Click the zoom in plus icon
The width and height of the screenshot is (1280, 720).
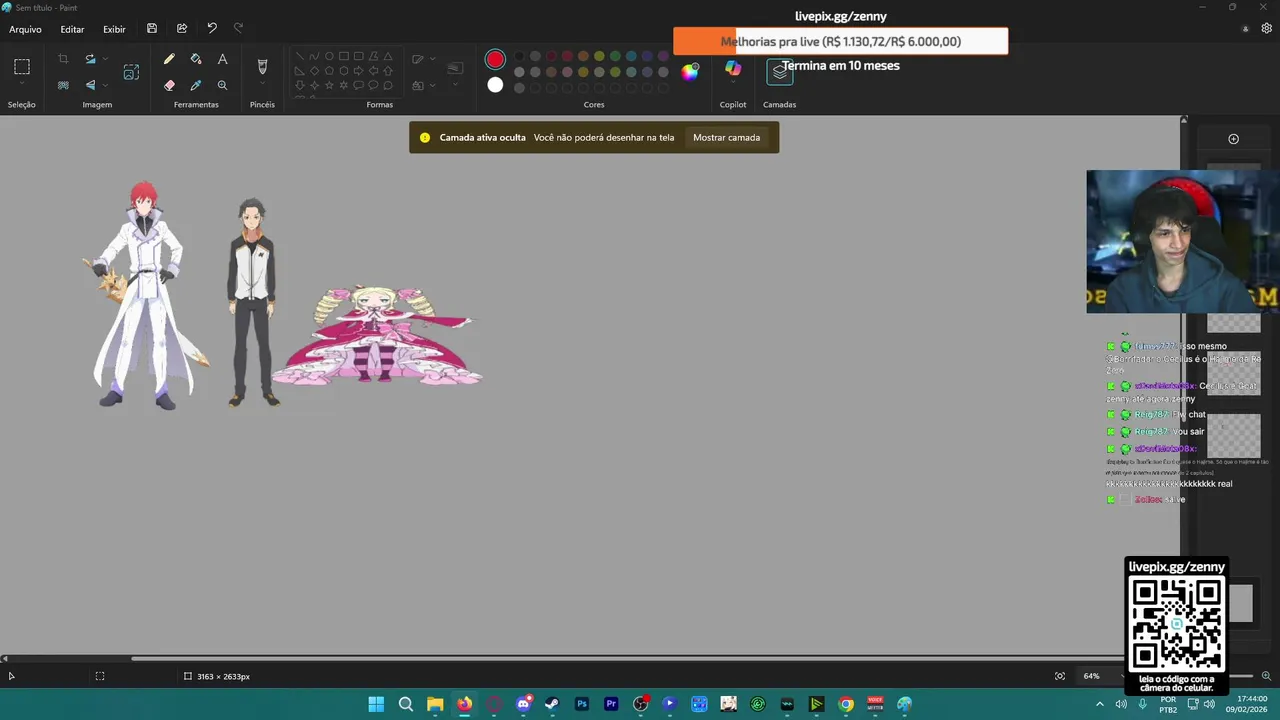coord(1266,676)
